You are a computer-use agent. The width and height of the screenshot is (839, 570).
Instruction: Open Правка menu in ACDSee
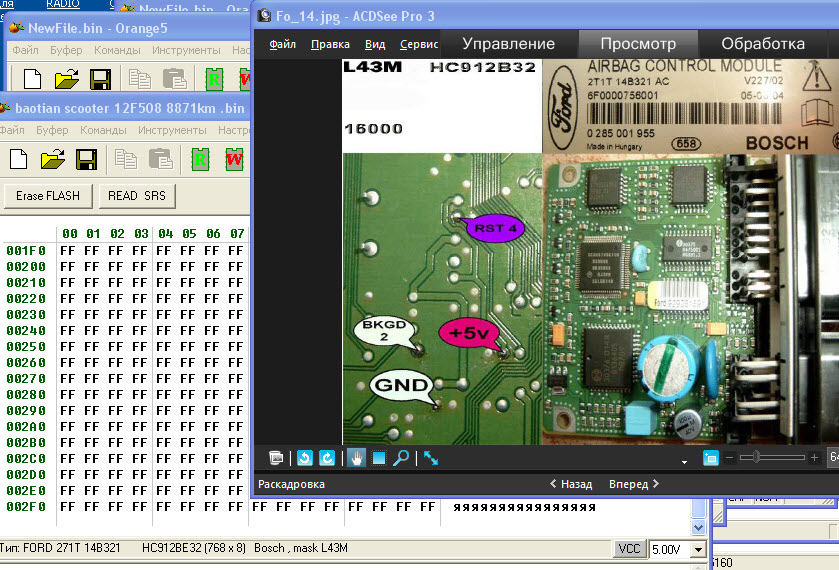[x=330, y=44]
